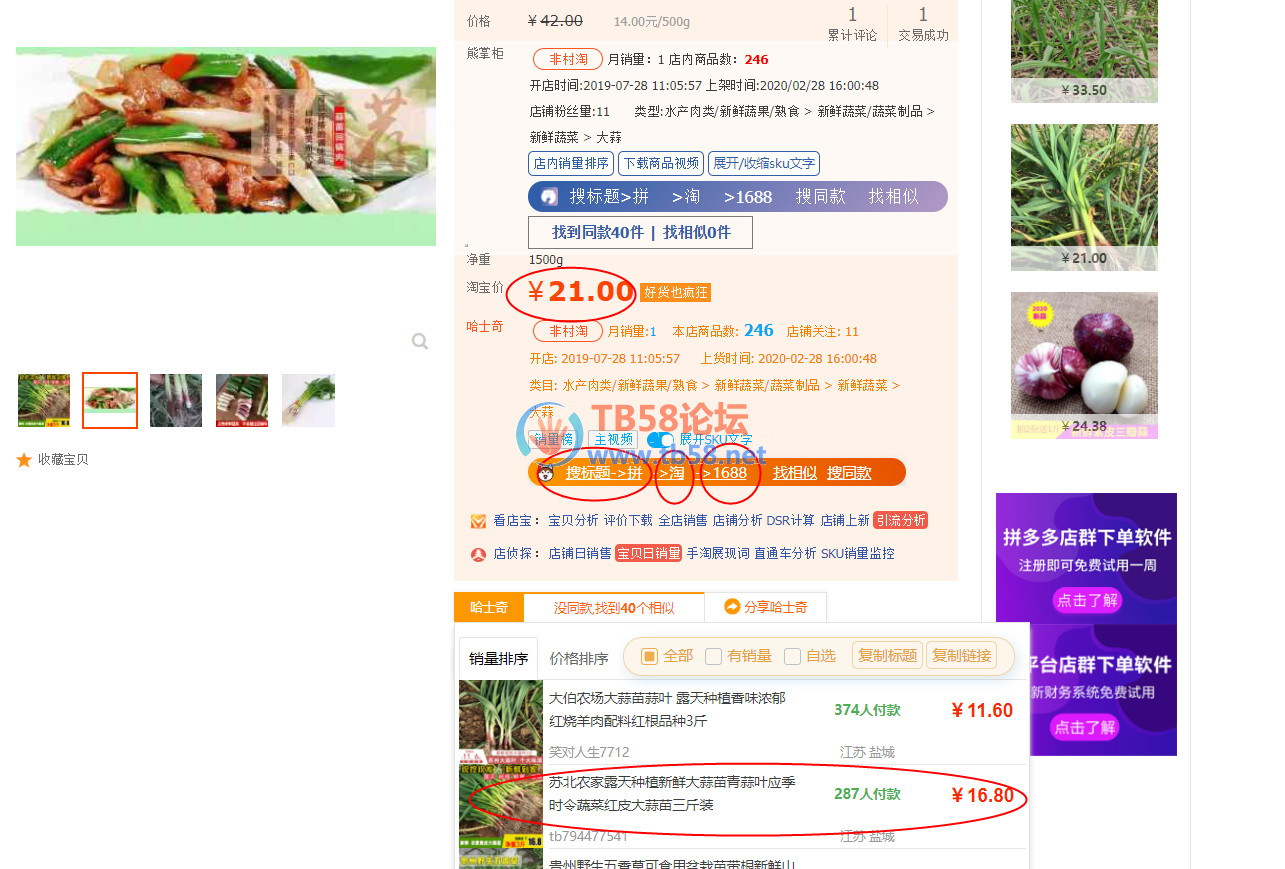1285x869 pixels.
Task: Click the husky dog icon in orange bar
Action: point(546,473)
